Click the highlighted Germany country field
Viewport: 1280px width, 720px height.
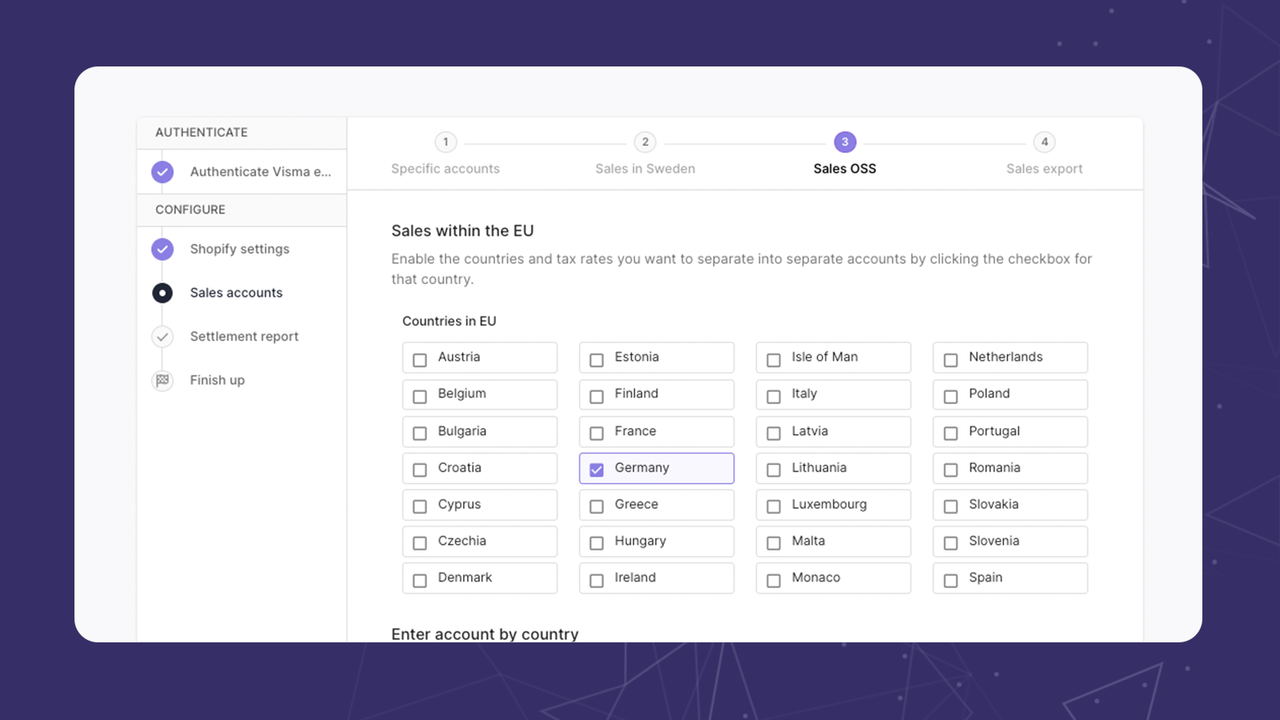[x=656, y=468]
